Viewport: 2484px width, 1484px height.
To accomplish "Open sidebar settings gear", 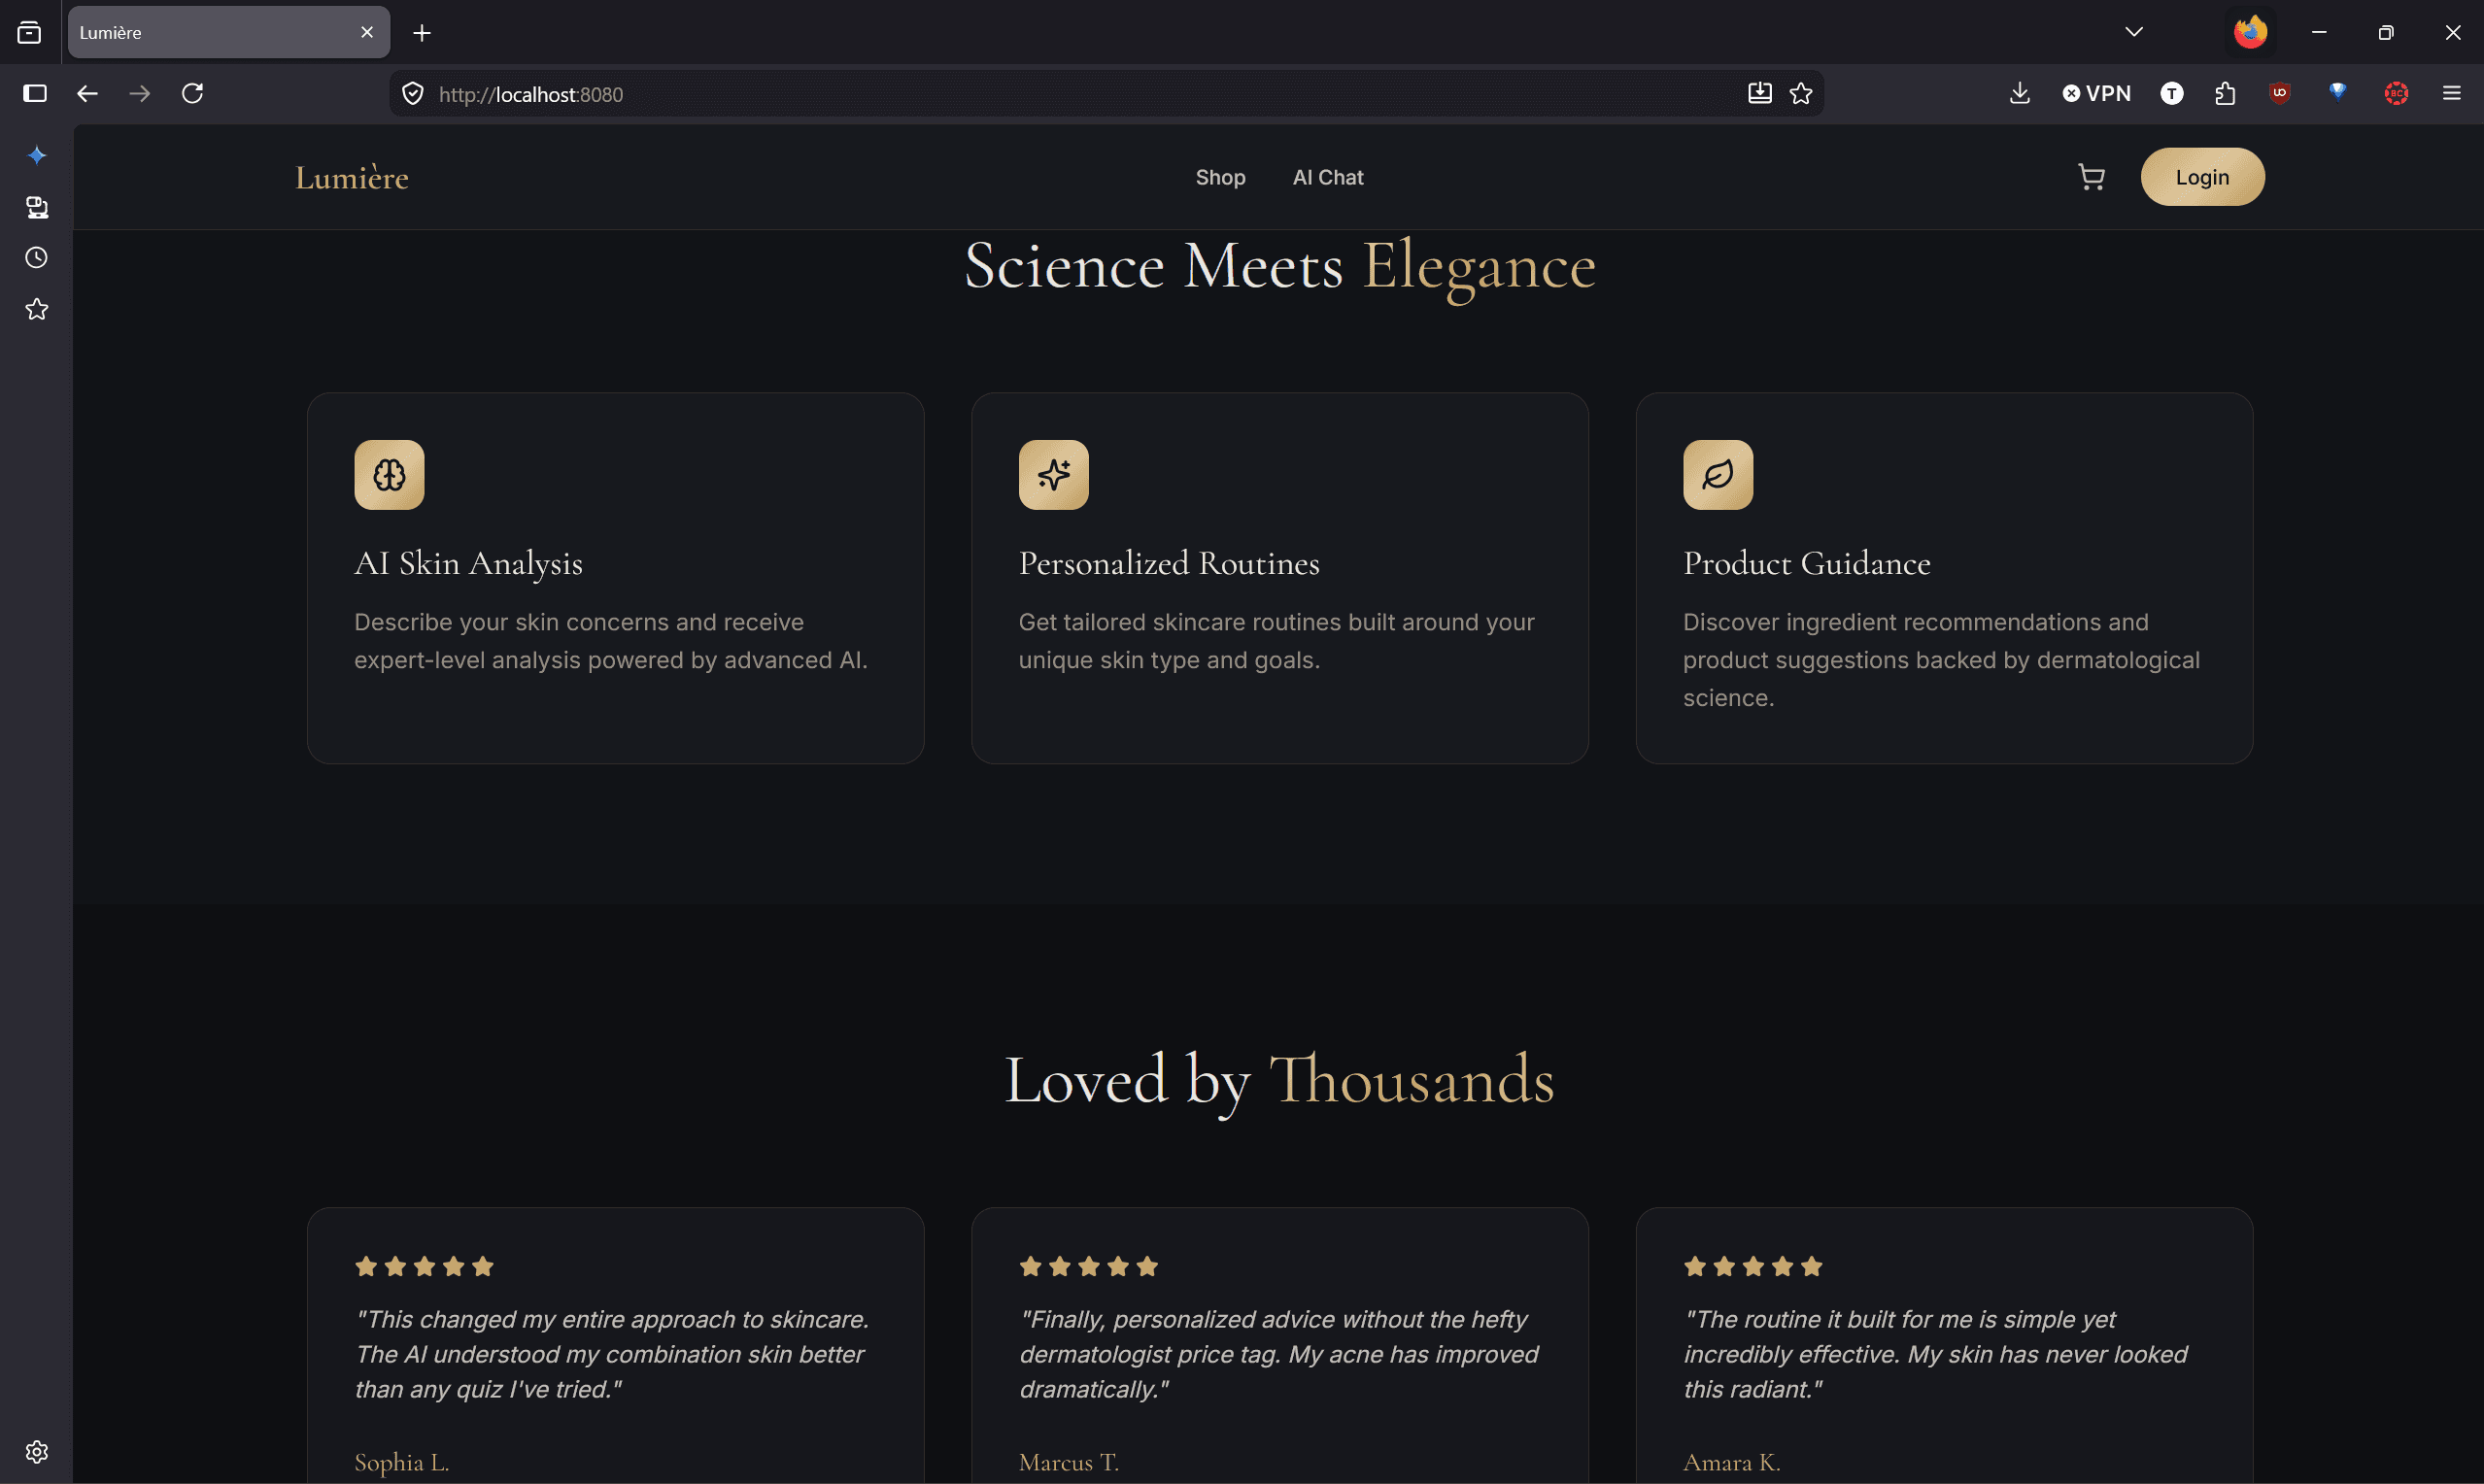I will point(37,1452).
